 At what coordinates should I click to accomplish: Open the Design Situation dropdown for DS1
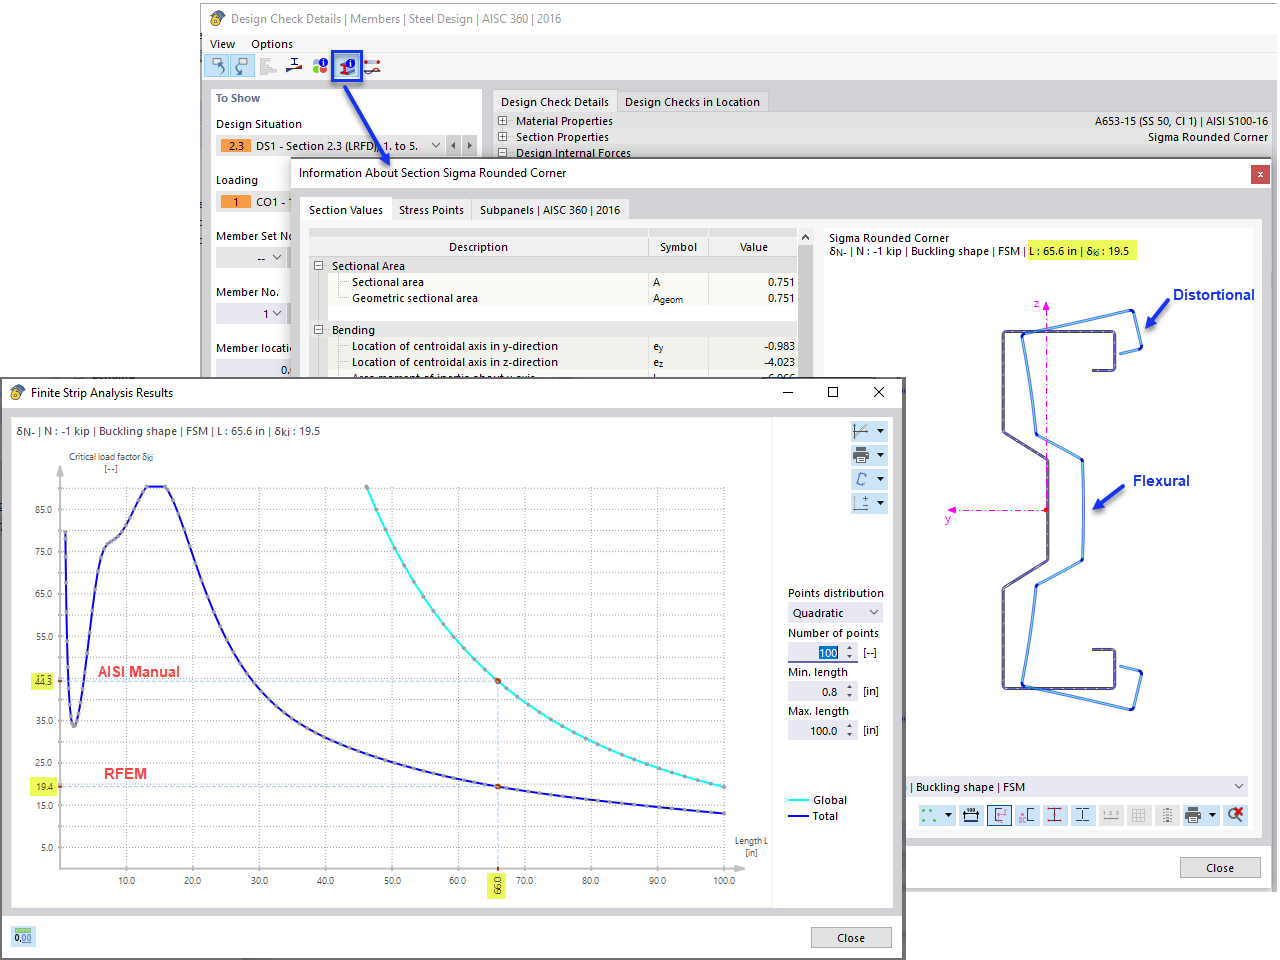tap(435, 145)
